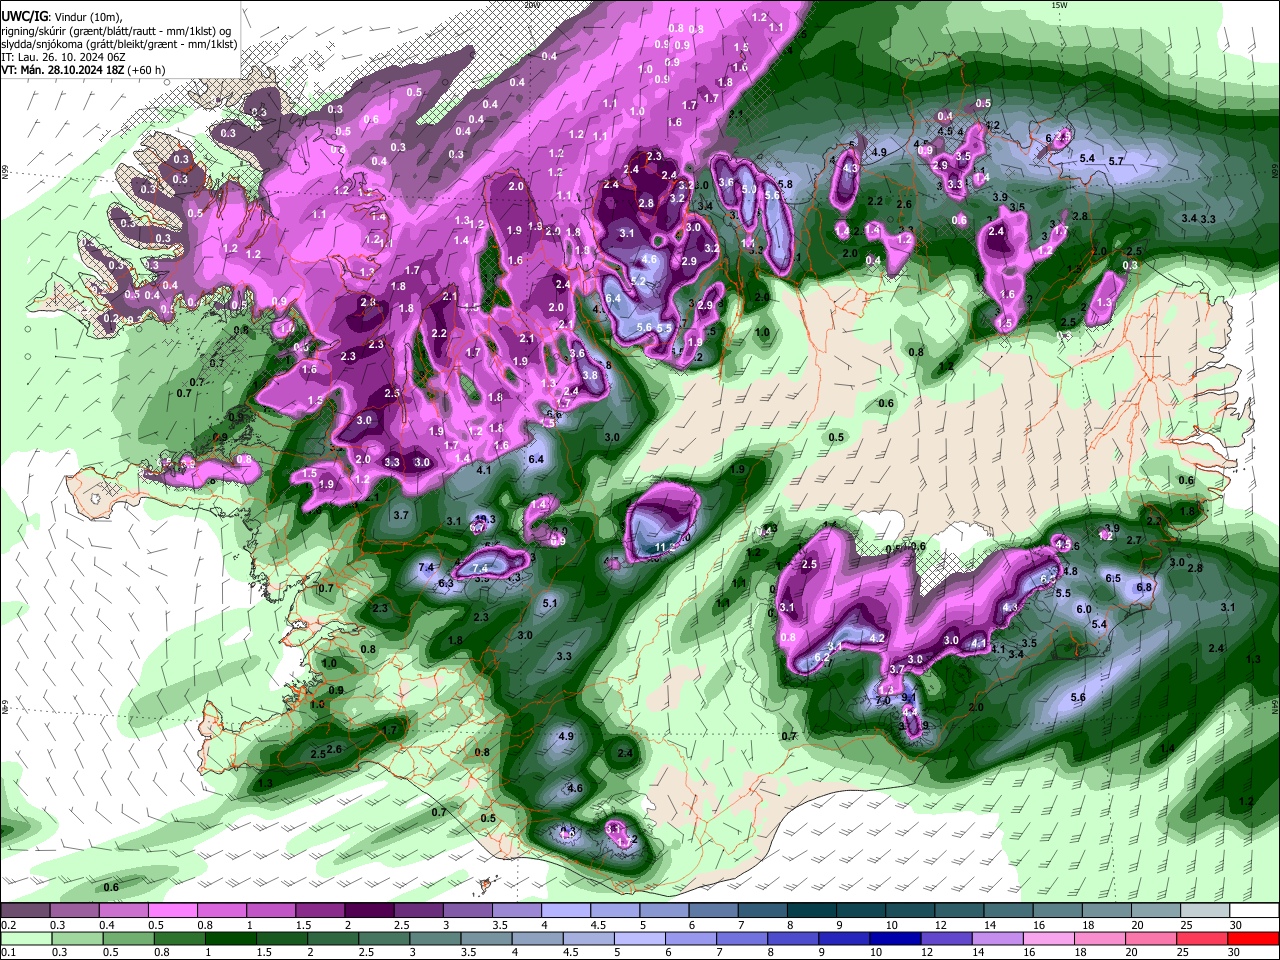Click the white swatch ending the upper colour scale
Image resolution: width=1280 pixels, height=960 pixels.
(1255, 911)
